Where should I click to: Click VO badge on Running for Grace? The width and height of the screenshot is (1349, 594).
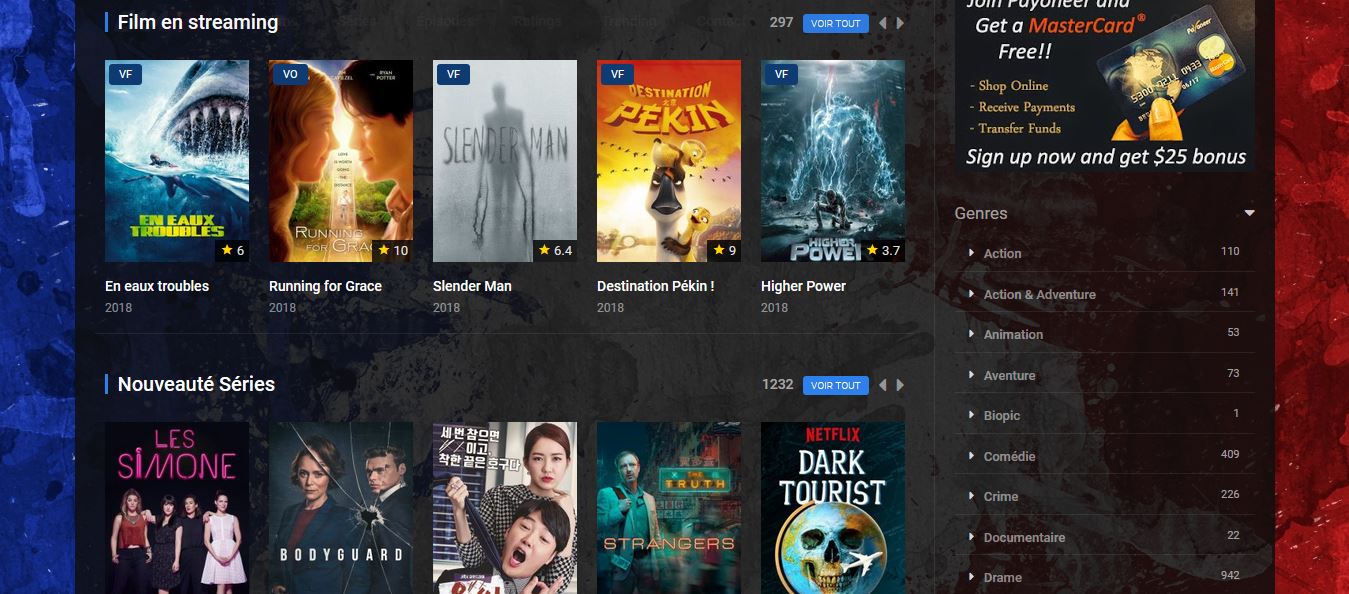tap(290, 74)
